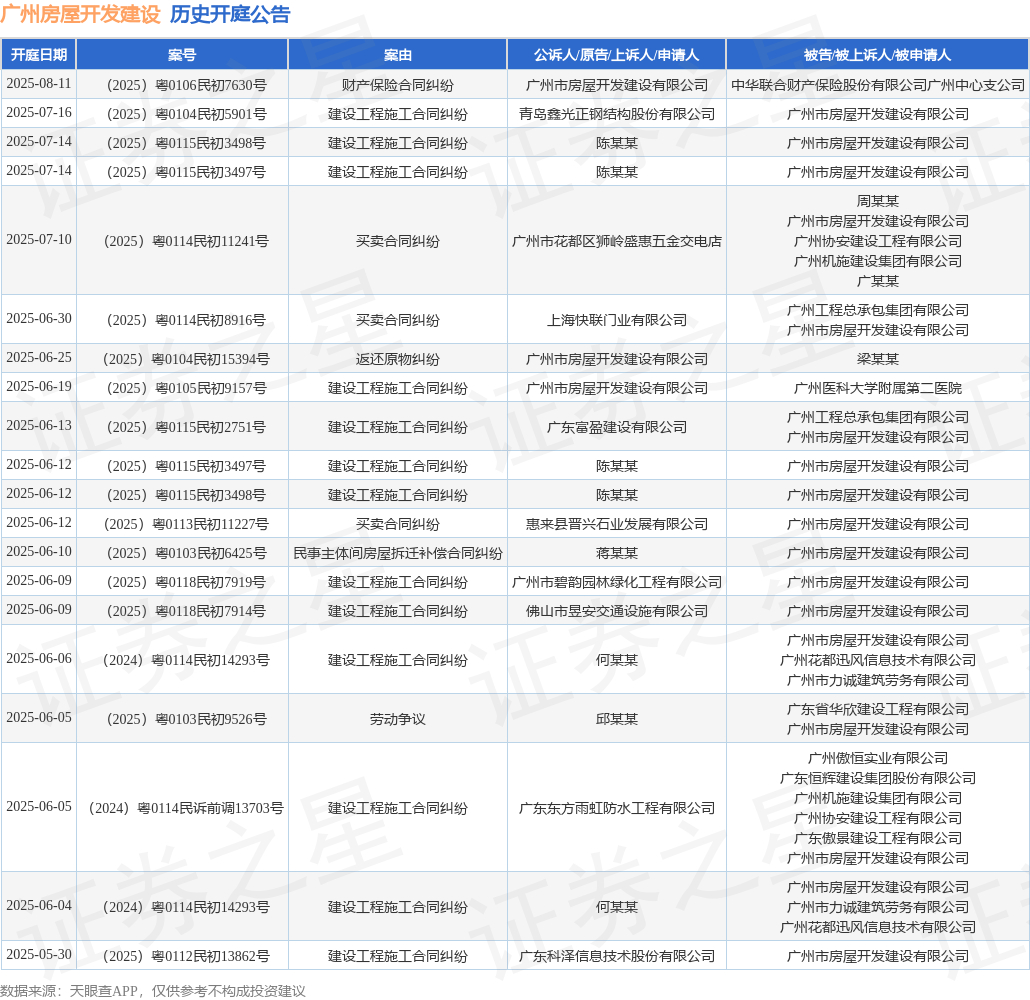Click the 开庭日期 column header
The width and height of the screenshot is (1030, 1000).
tap(39, 55)
